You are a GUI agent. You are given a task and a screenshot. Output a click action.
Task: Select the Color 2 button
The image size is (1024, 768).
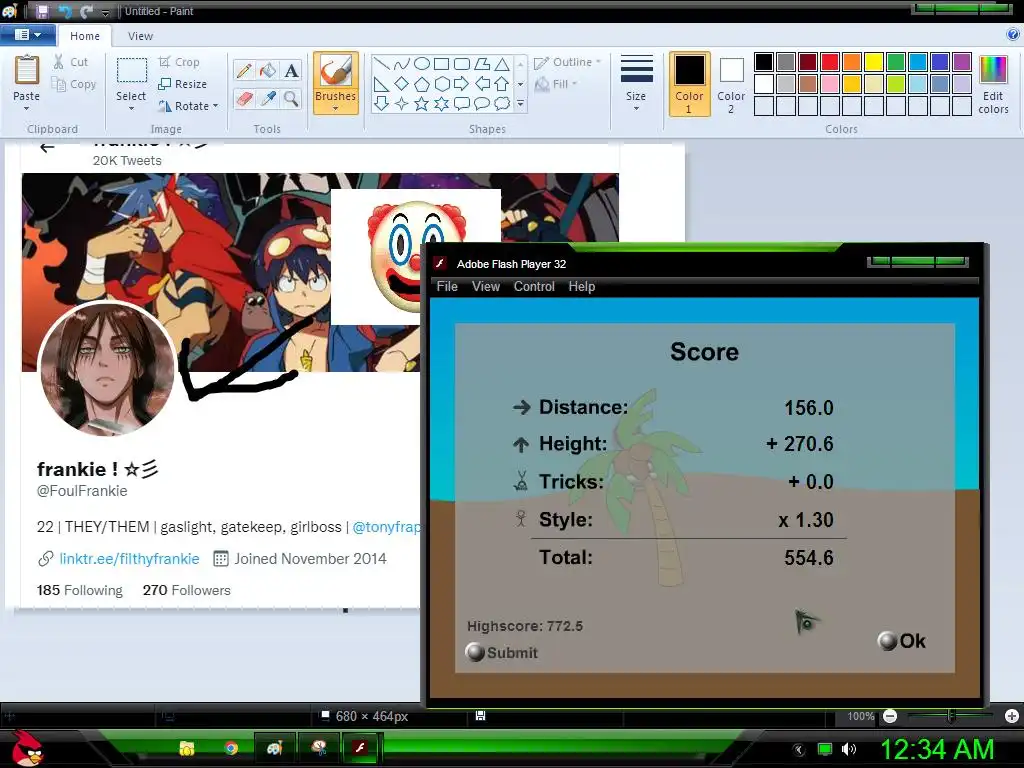[x=731, y=85]
